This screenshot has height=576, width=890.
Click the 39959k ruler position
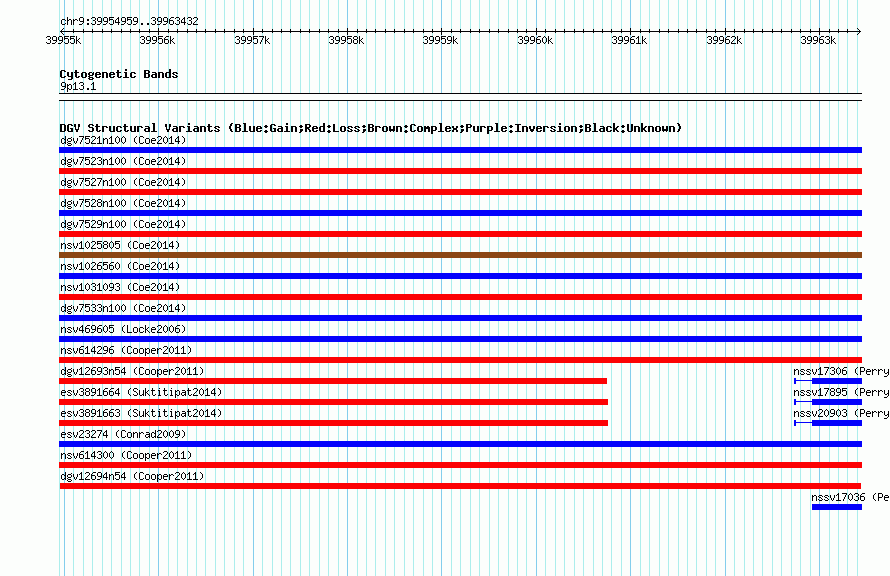coord(440,40)
